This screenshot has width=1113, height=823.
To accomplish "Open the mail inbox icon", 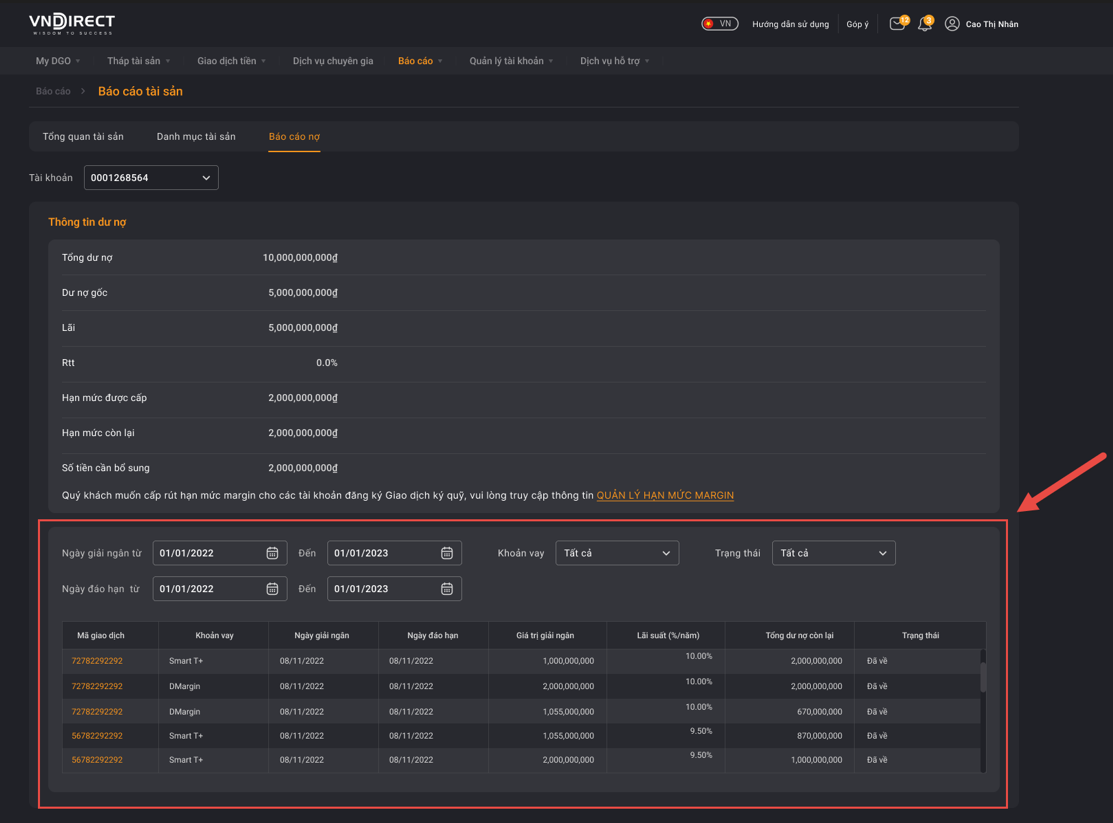I will [897, 24].
